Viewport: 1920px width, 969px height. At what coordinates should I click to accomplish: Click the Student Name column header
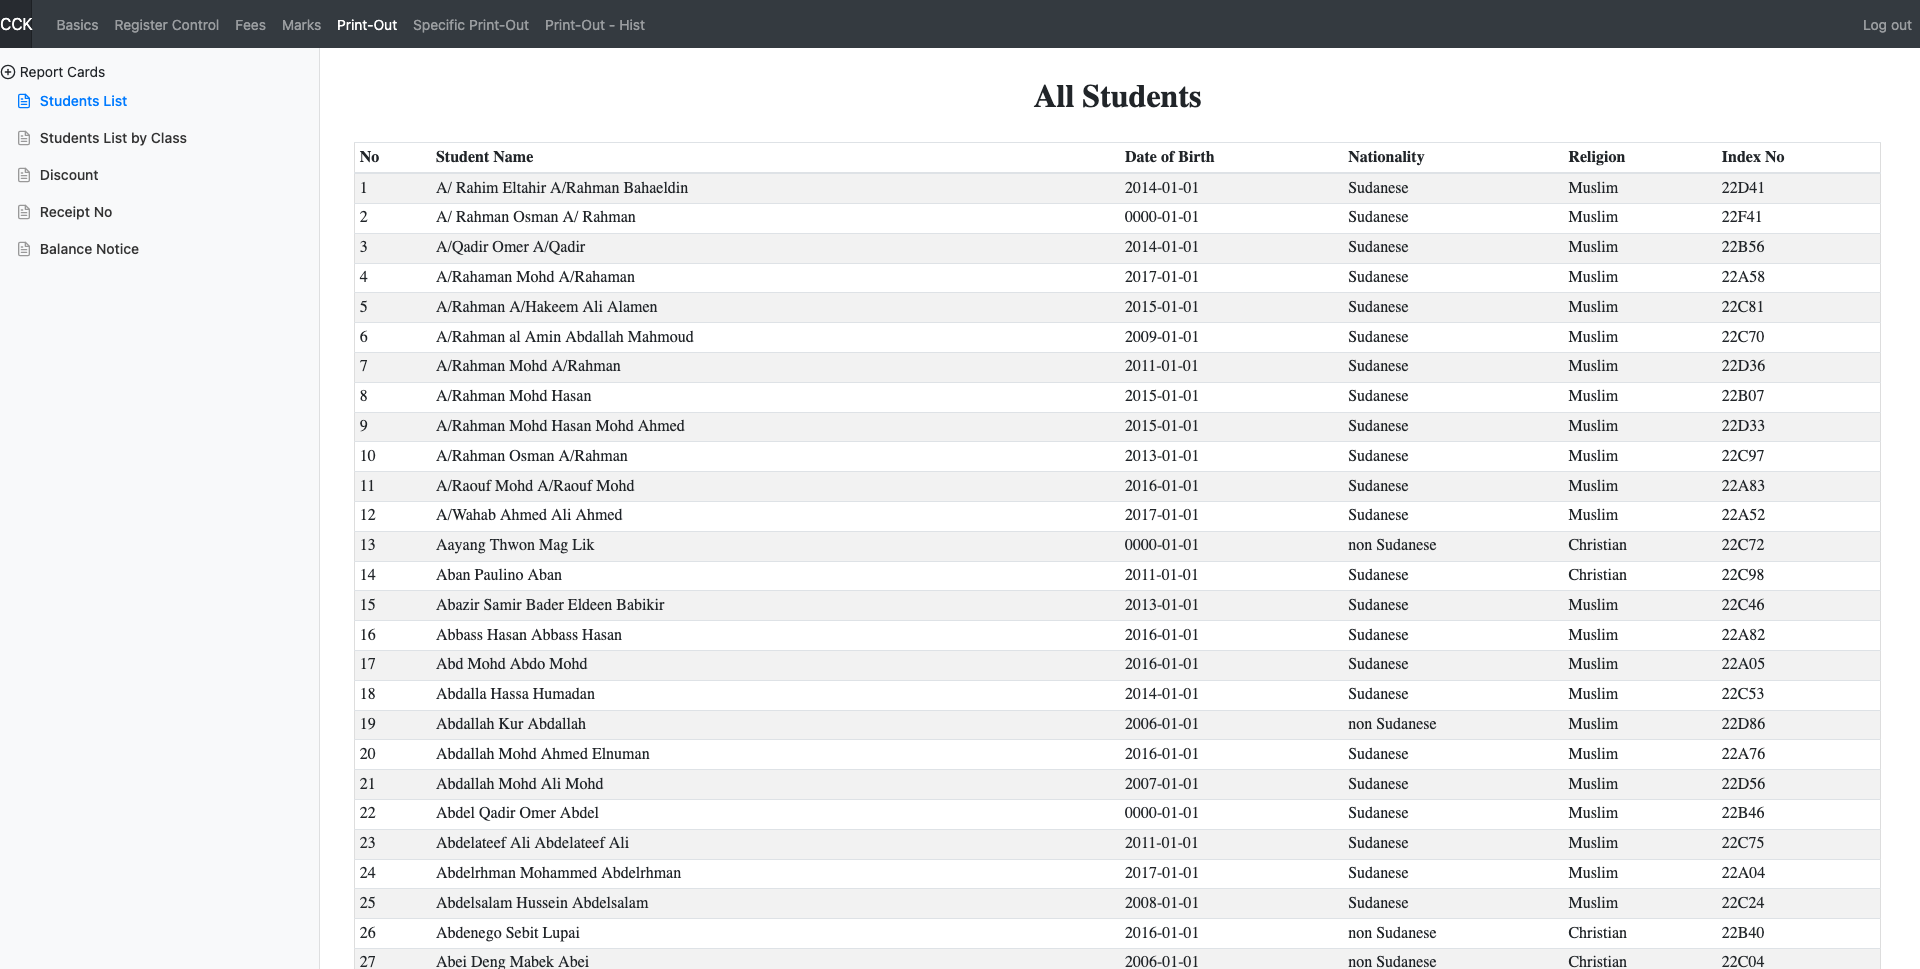tap(484, 157)
